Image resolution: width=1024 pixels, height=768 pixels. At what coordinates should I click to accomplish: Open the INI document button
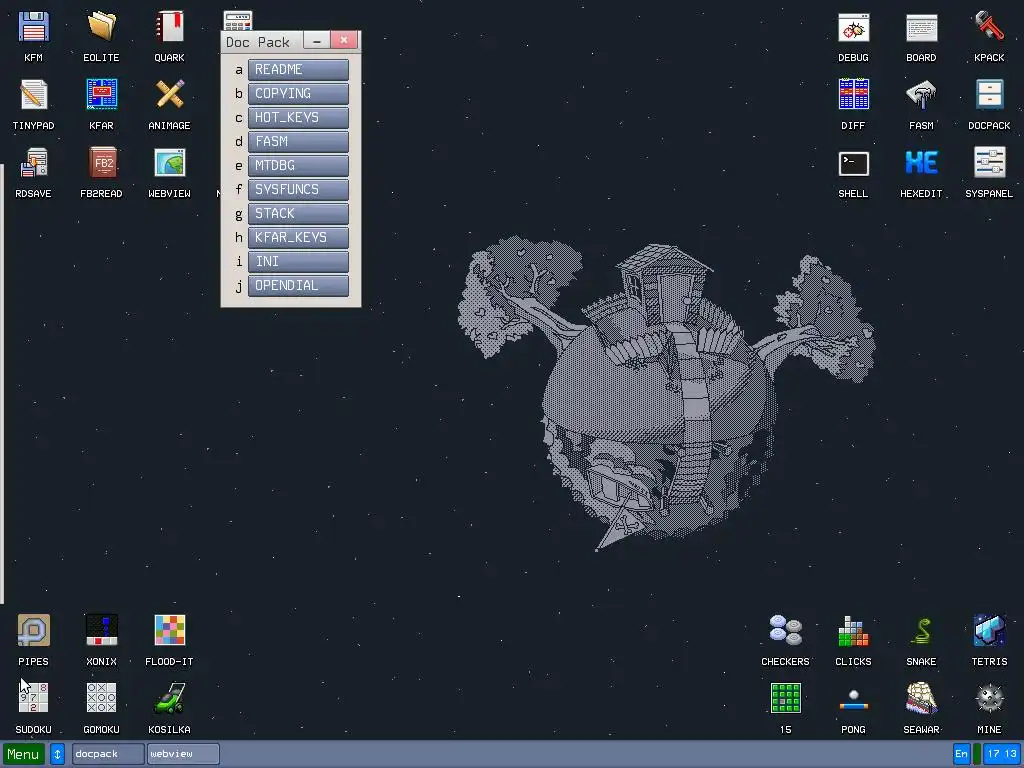click(298, 262)
